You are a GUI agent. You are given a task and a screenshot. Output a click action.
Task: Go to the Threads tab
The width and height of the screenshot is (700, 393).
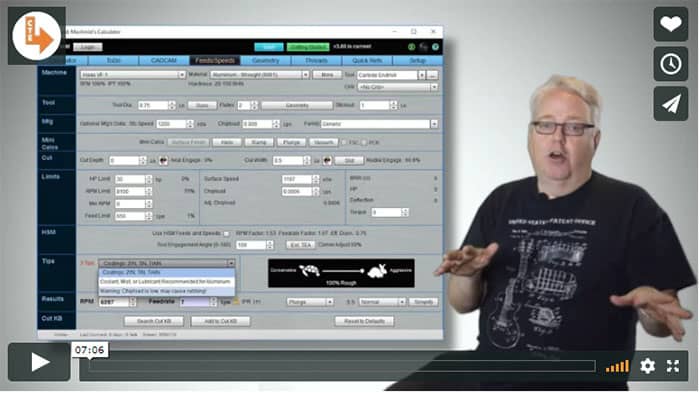coord(317,60)
